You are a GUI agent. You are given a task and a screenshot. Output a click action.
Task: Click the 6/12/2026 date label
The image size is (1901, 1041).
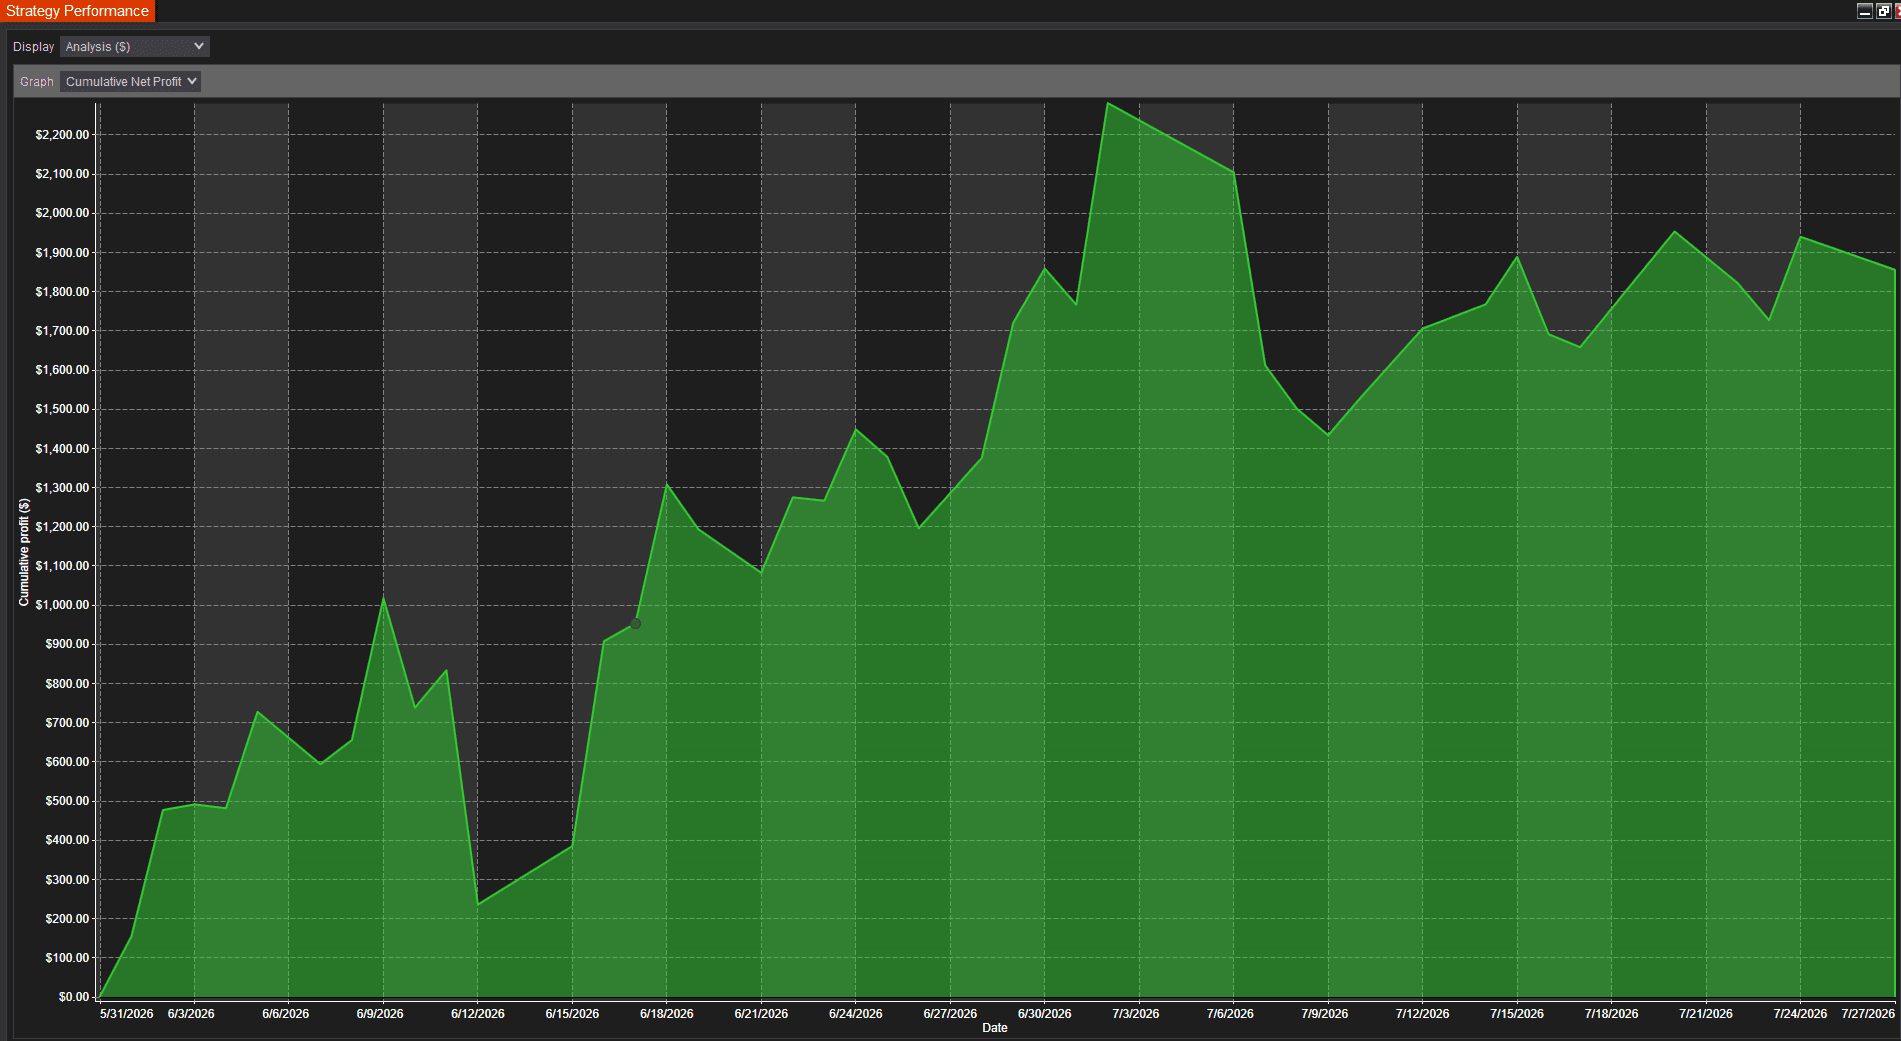(x=478, y=1014)
